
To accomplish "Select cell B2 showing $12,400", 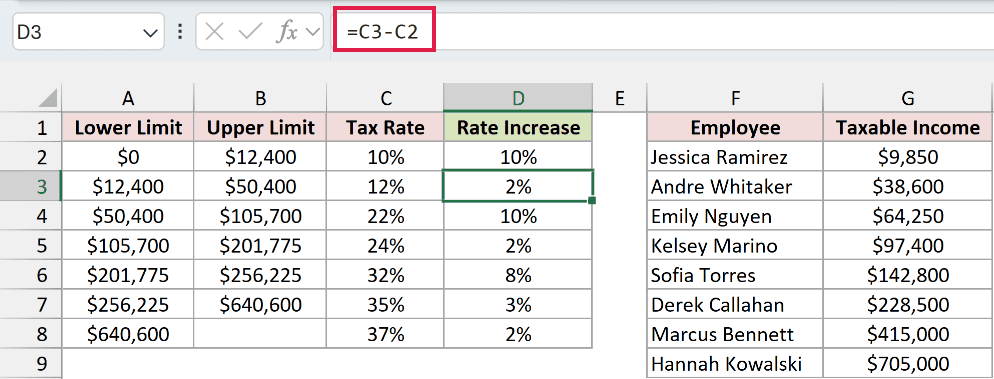I will (x=261, y=157).
